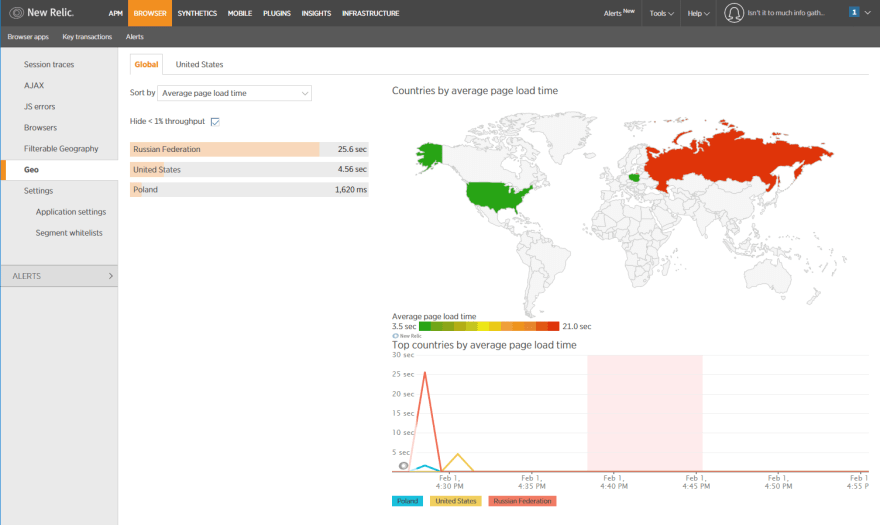
Task: Click the gray circle marker on chart
Action: tap(404, 465)
